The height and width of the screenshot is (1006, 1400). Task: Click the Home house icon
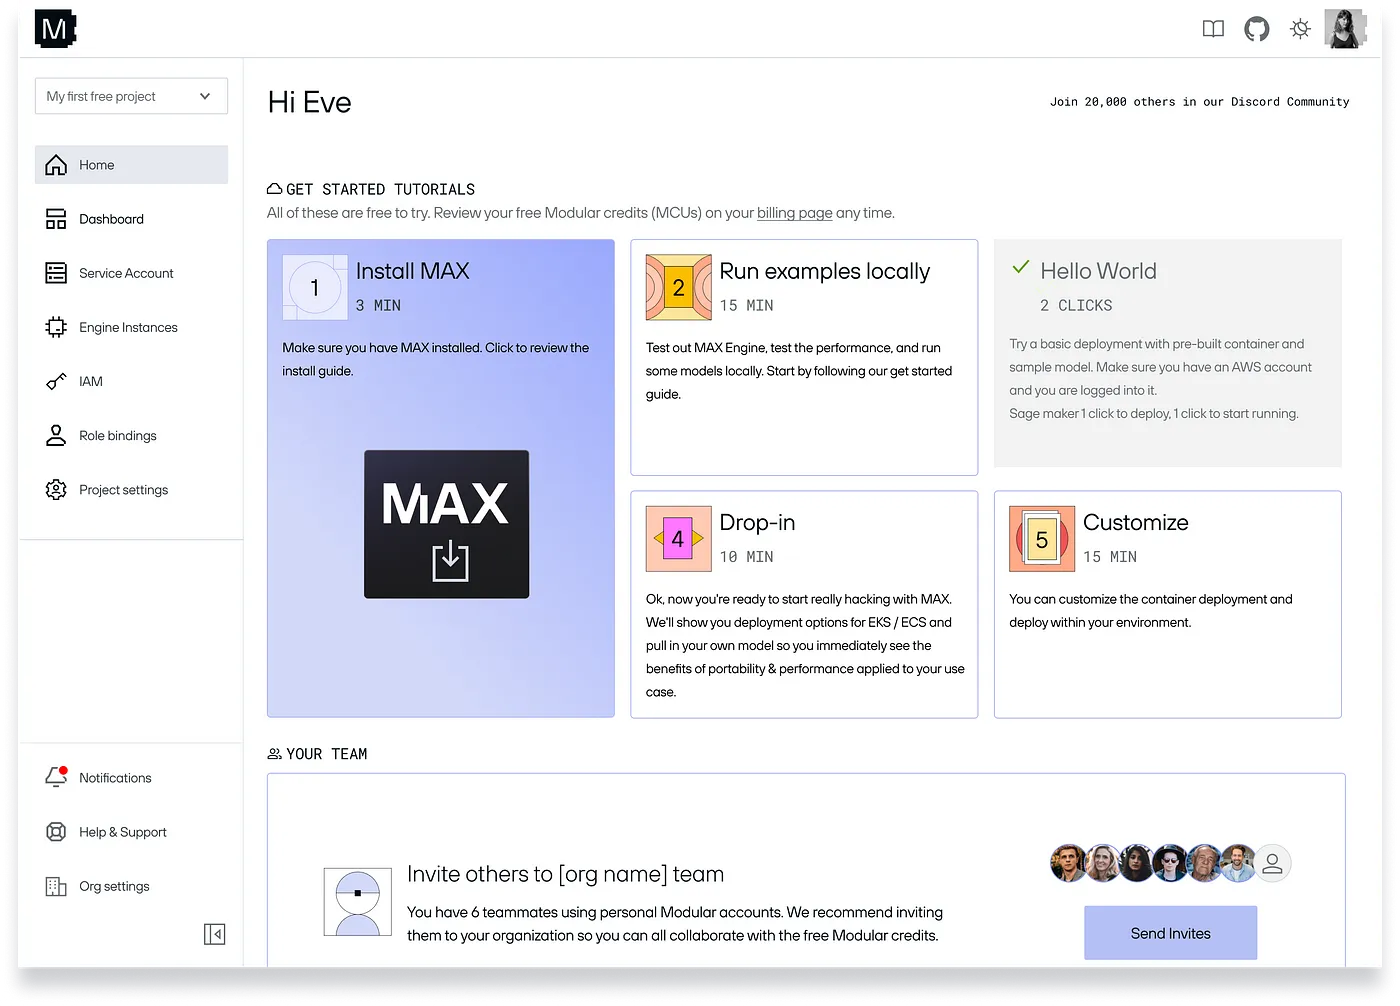pyautogui.click(x=56, y=165)
